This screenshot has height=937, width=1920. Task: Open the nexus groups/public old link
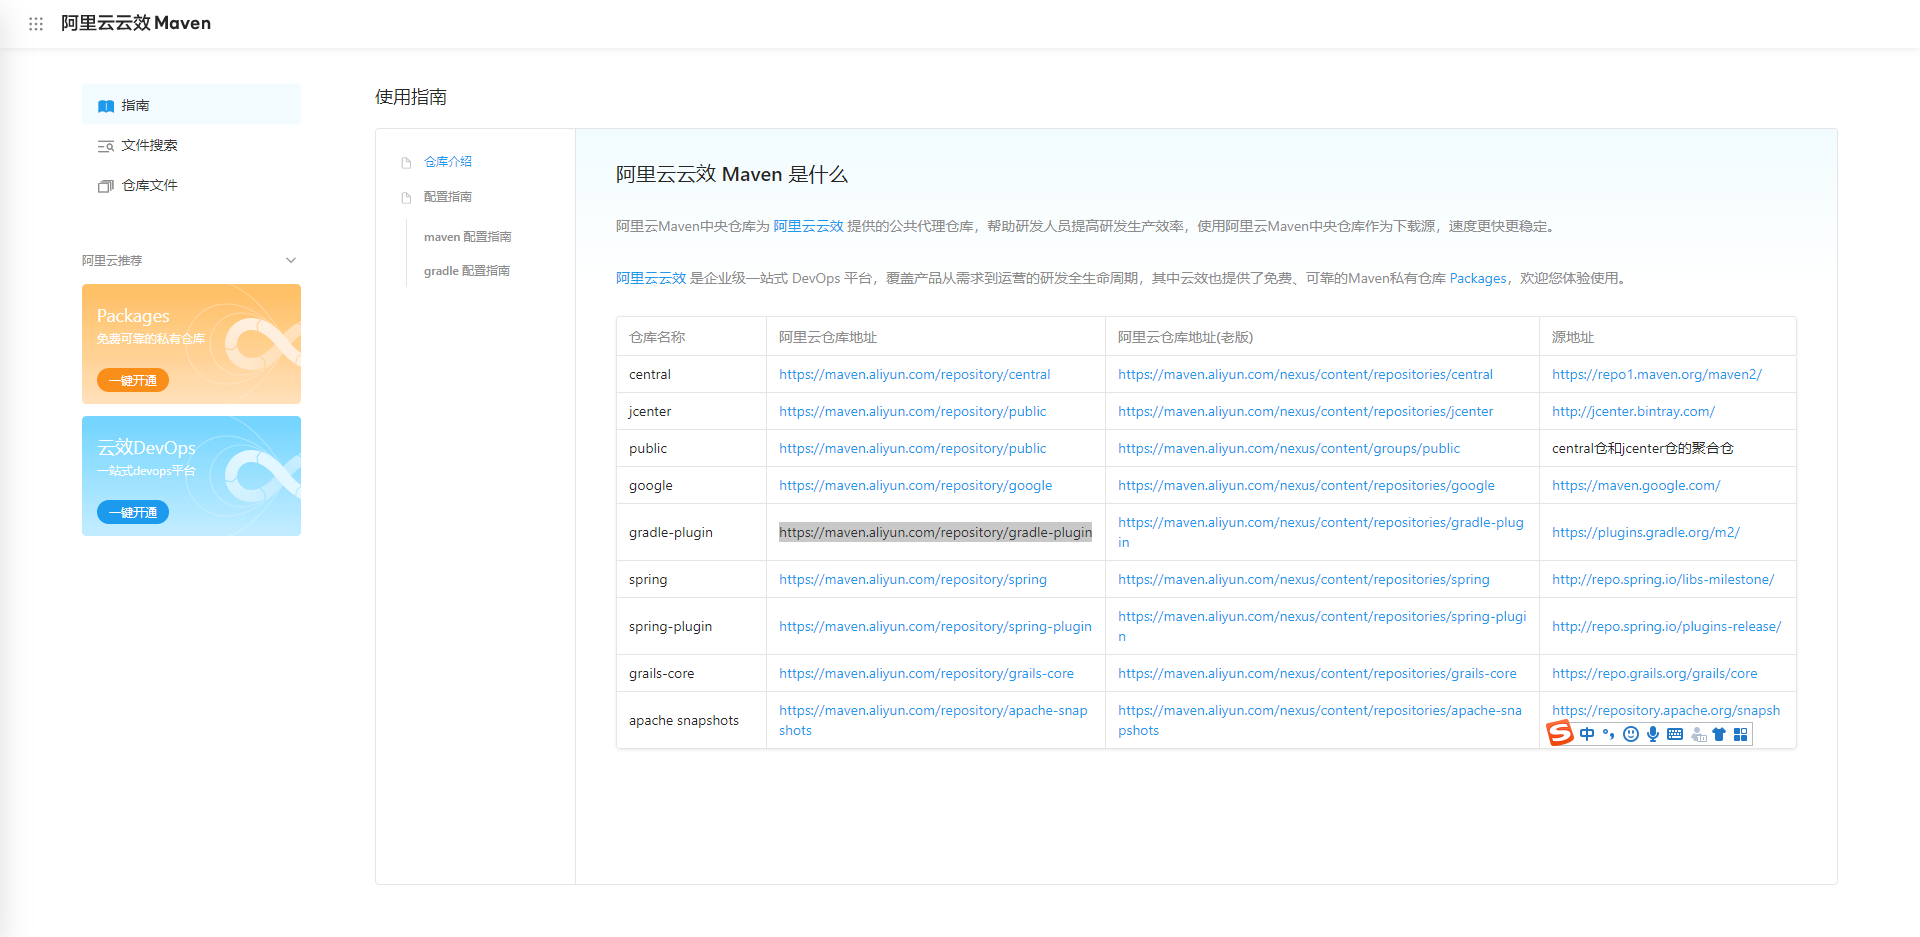tap(1289, 448)
